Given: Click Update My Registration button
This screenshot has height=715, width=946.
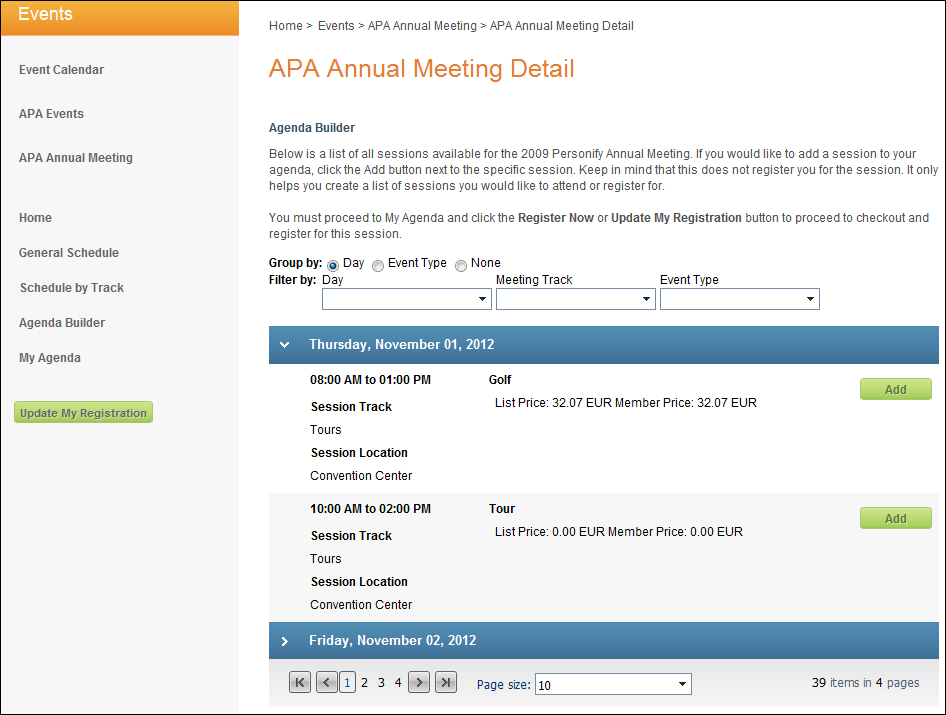Looking at the screenshot, I should click(83, 413).
